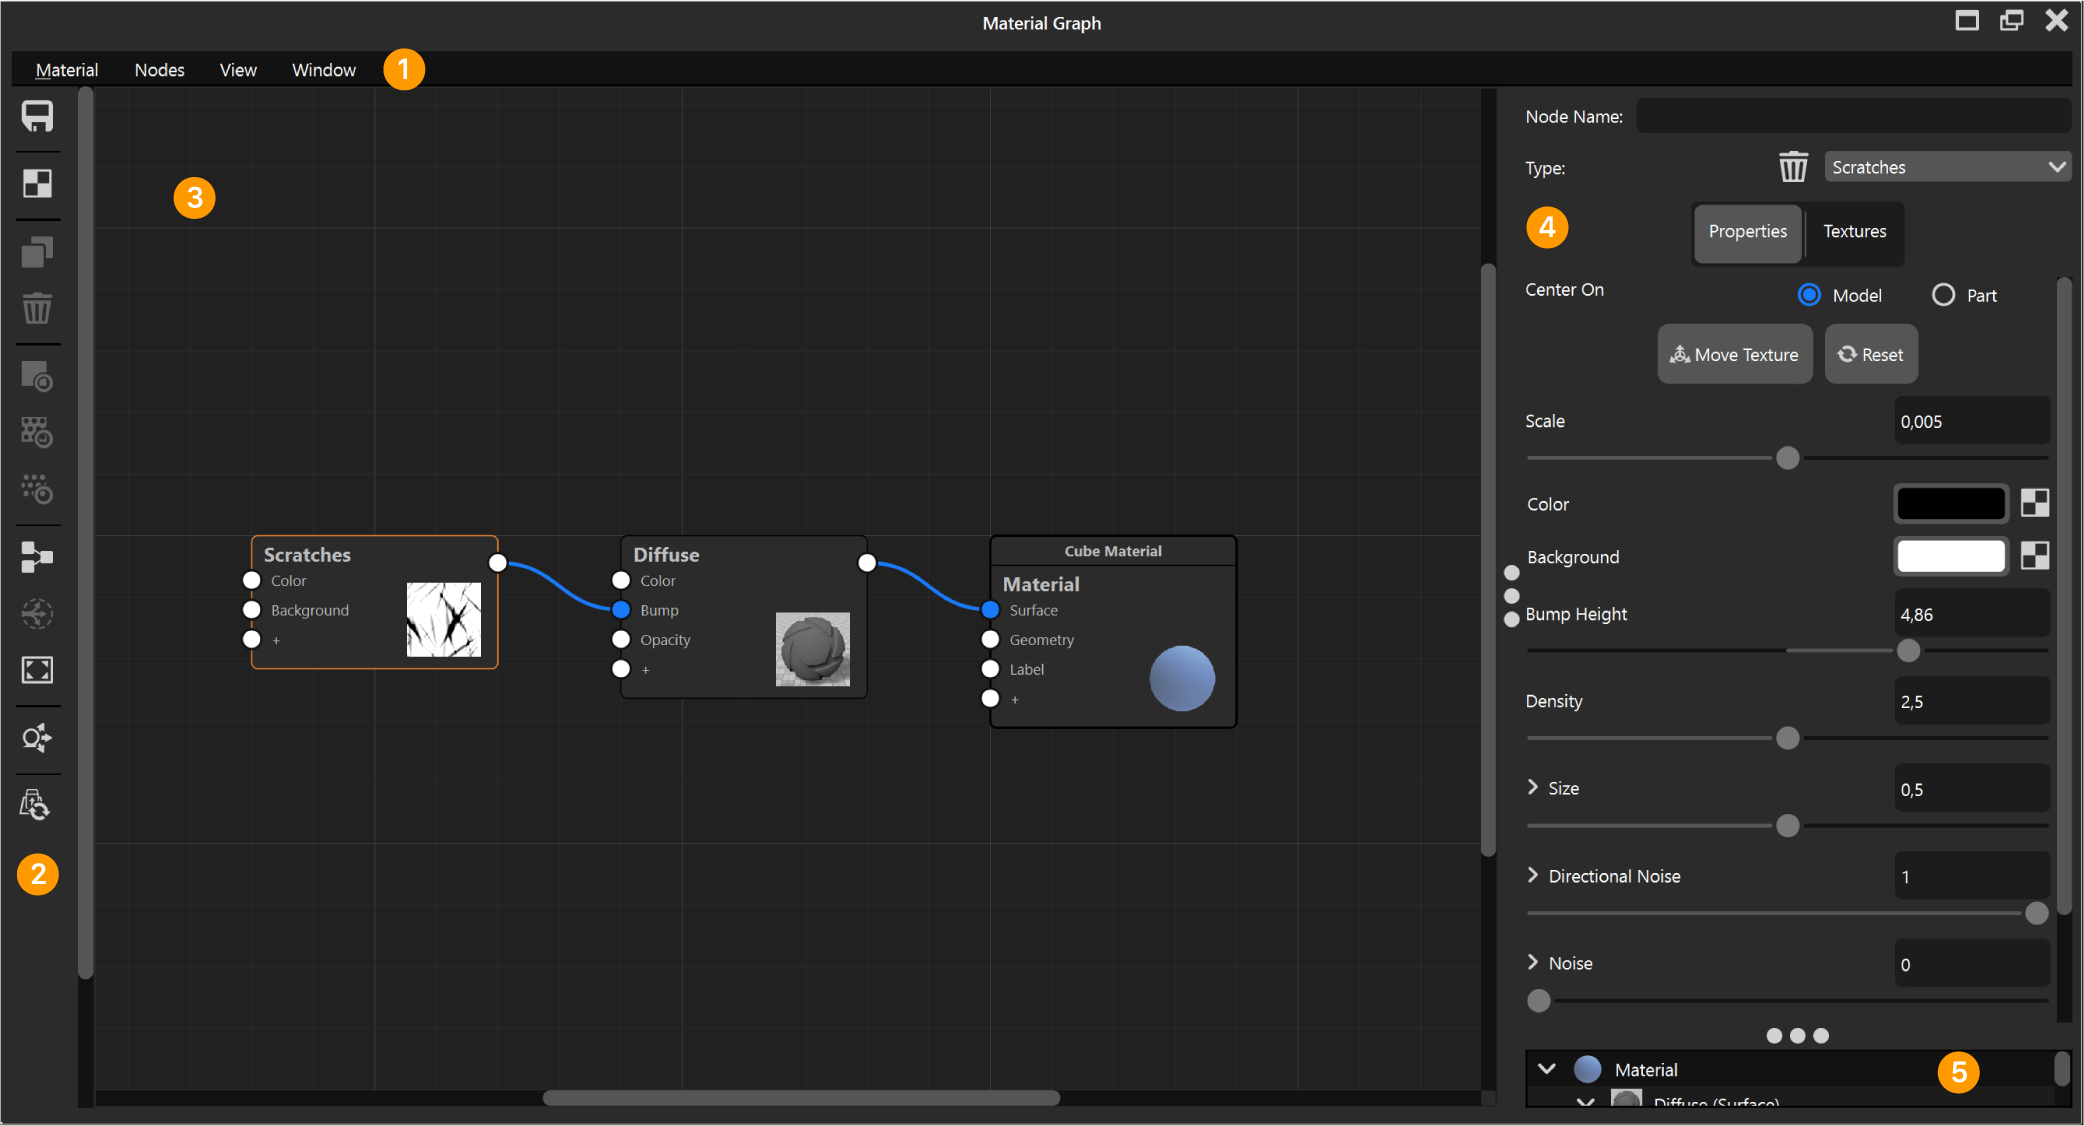Expand the Size parameter chevron
Viewport: 2084px width, 1126px height.
pyautogui.click(x=1533, y=787)
